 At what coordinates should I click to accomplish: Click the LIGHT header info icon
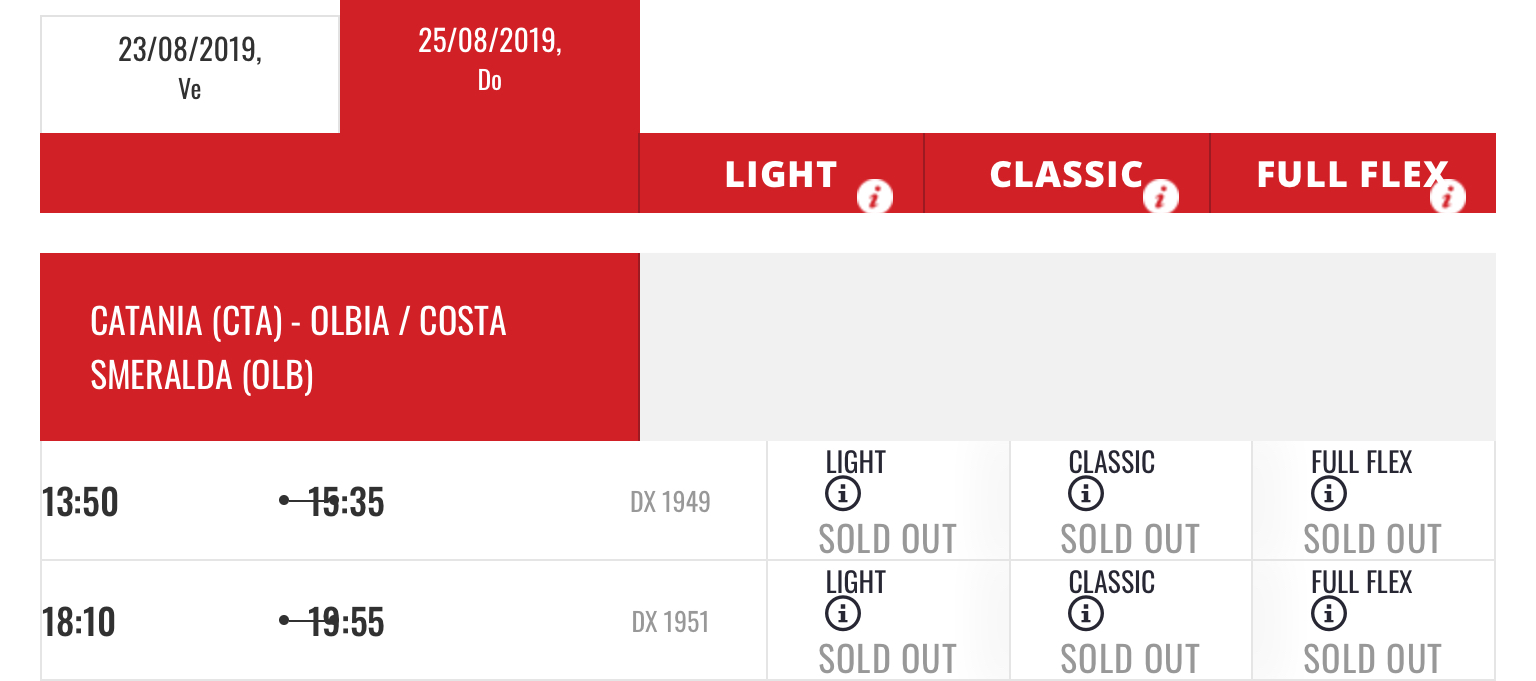(875, 198)
